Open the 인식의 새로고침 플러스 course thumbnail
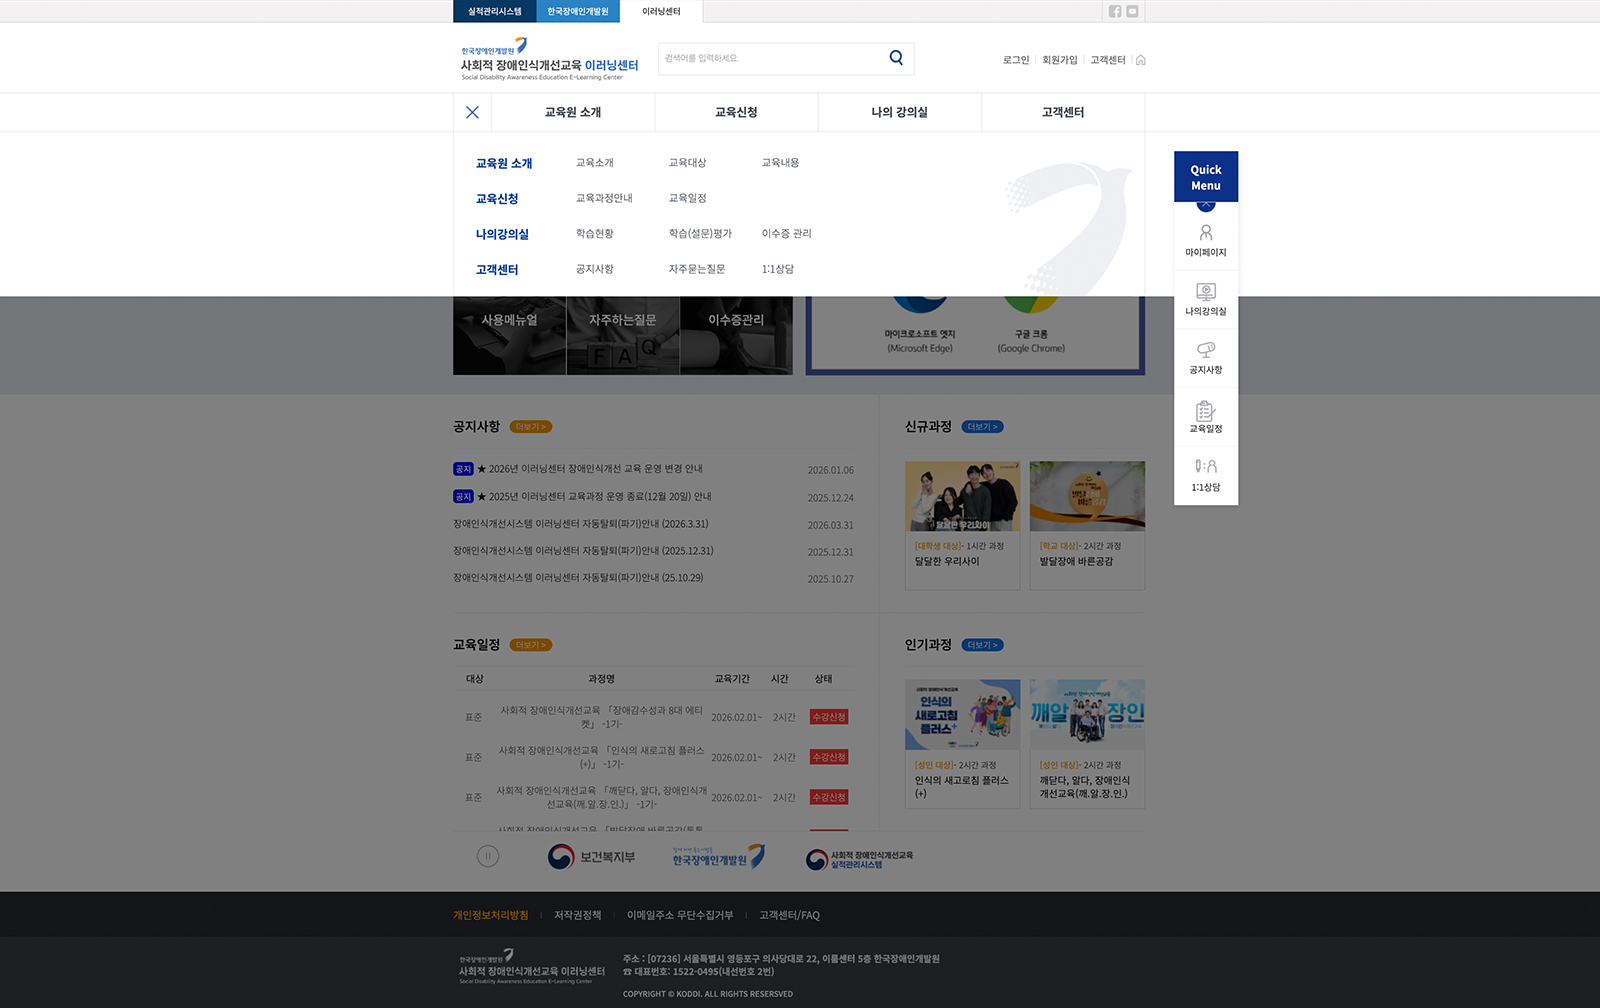1600x1008 pixels. coord(962,715)
